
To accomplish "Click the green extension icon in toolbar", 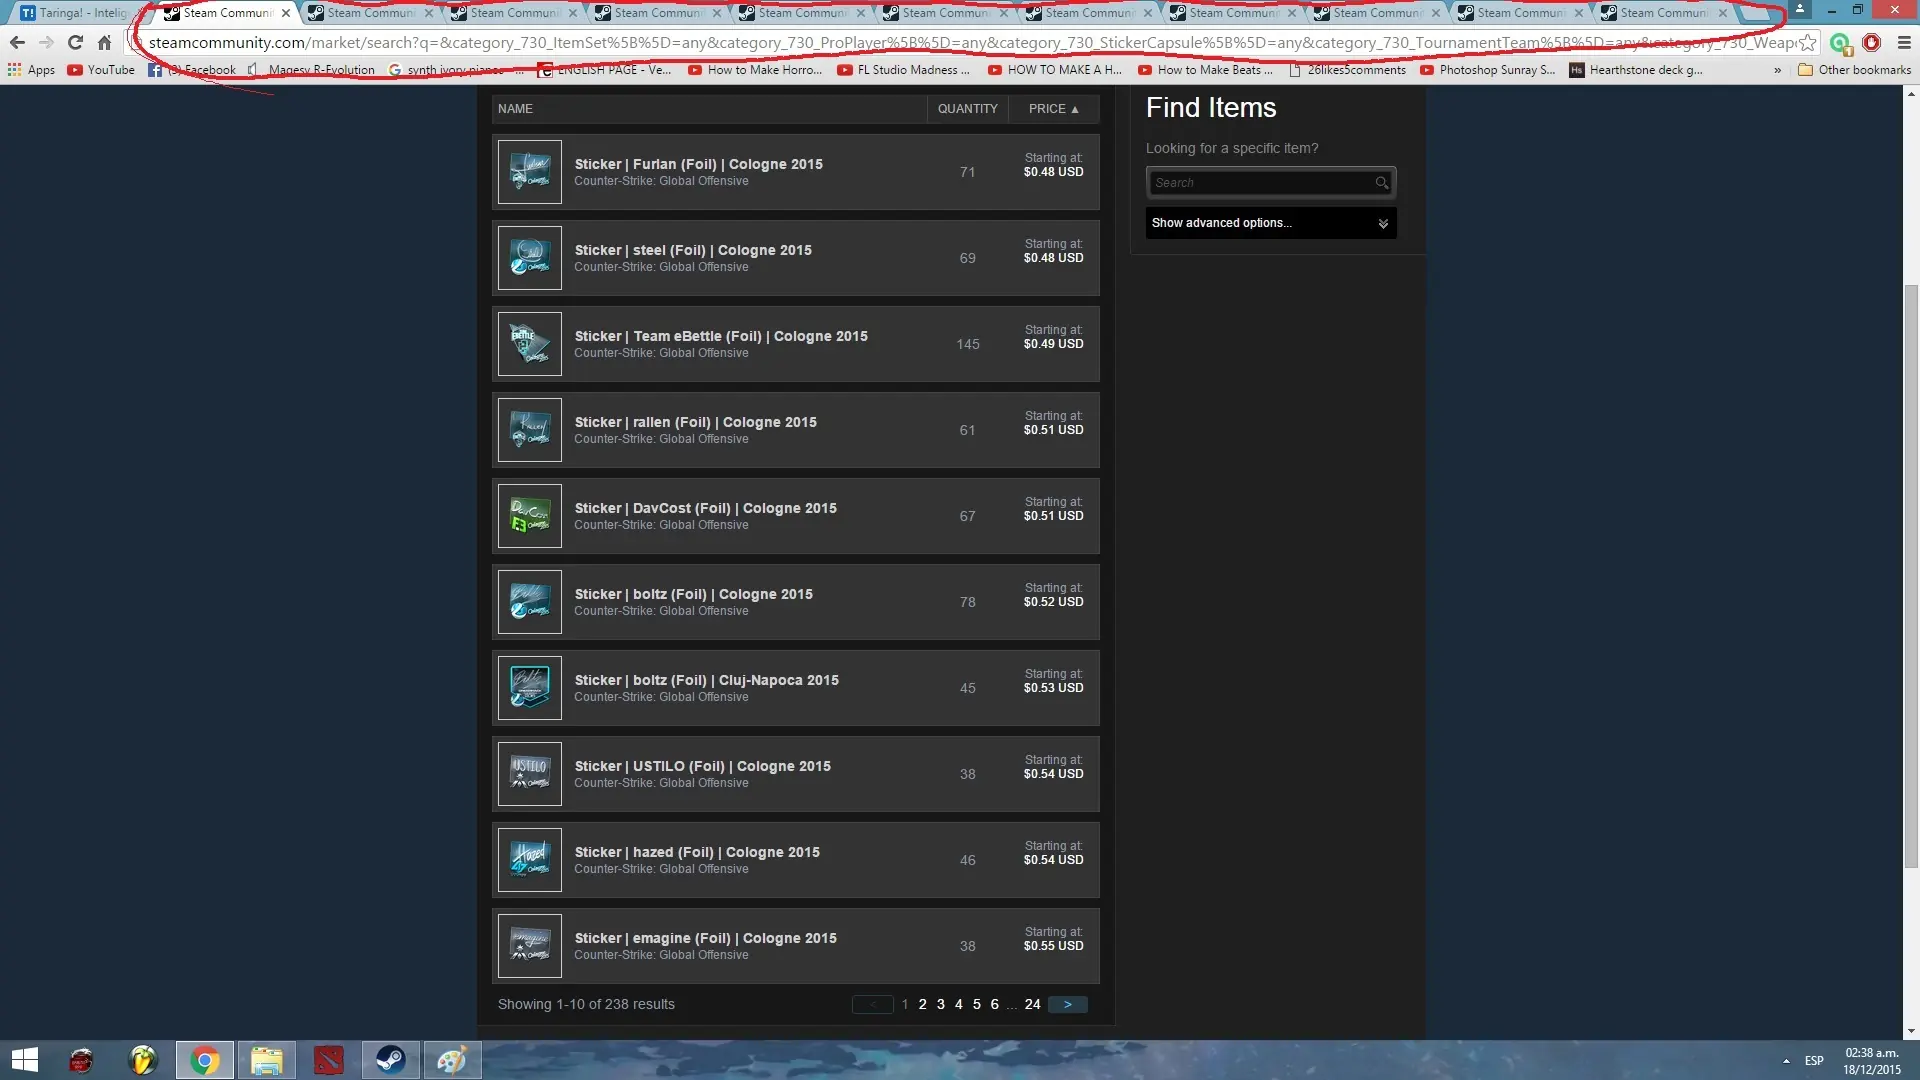I will coord(1840,43).
